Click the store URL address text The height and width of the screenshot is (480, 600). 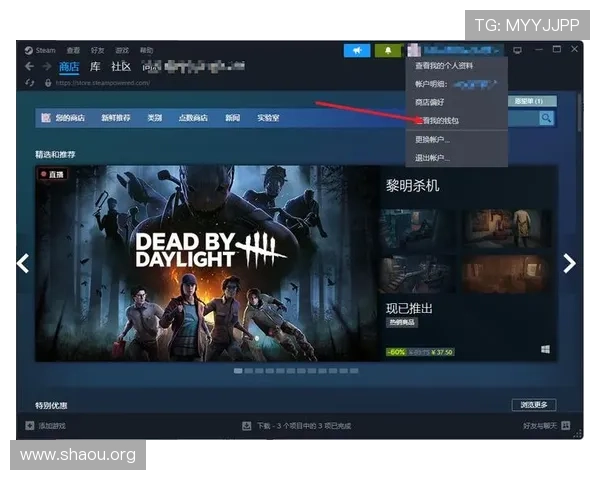coord(103,83)
